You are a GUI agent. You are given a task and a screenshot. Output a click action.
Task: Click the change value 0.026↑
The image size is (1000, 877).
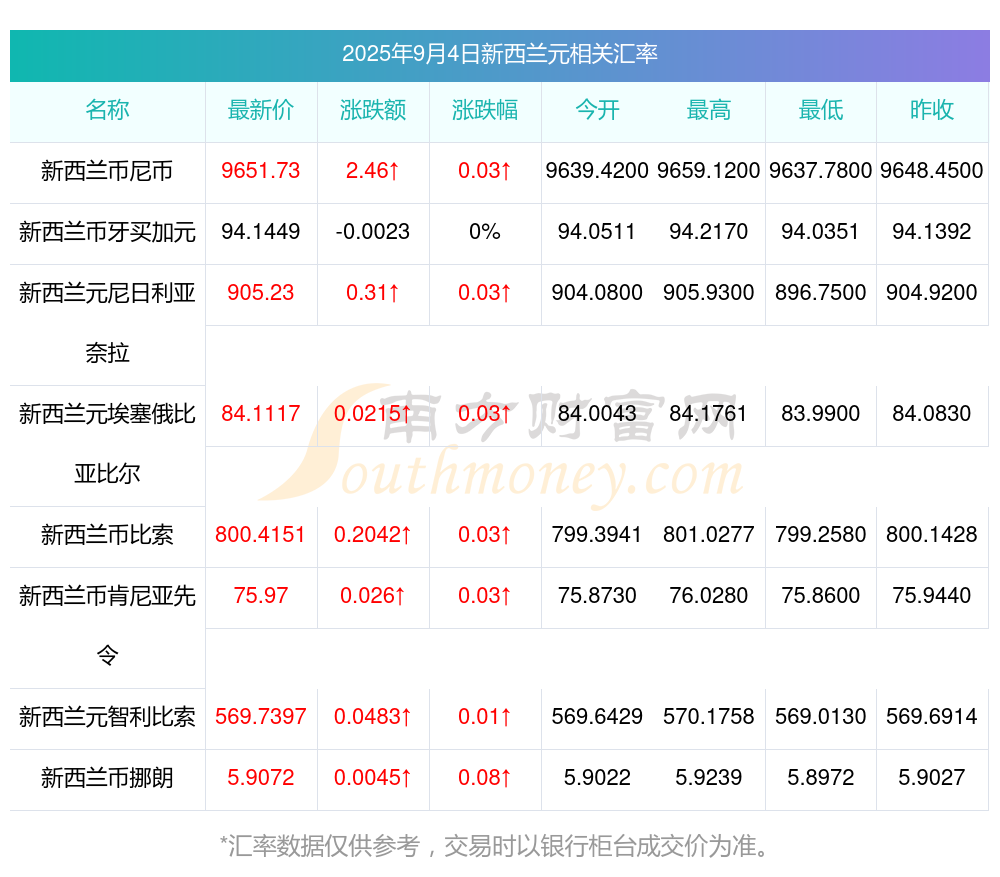373,596
